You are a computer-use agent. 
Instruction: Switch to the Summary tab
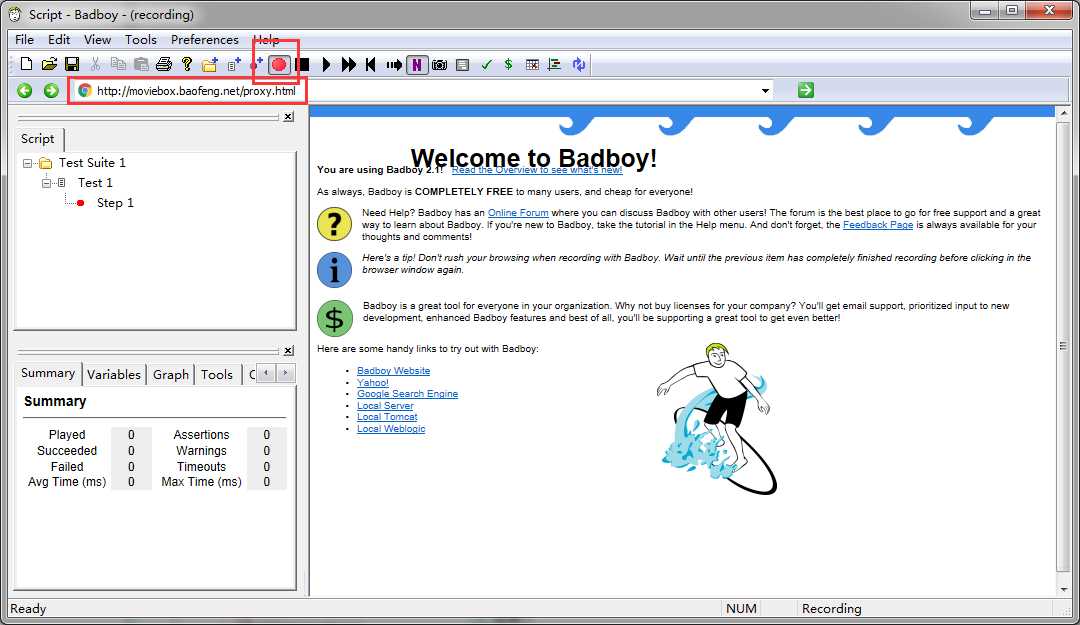(48, 373)
